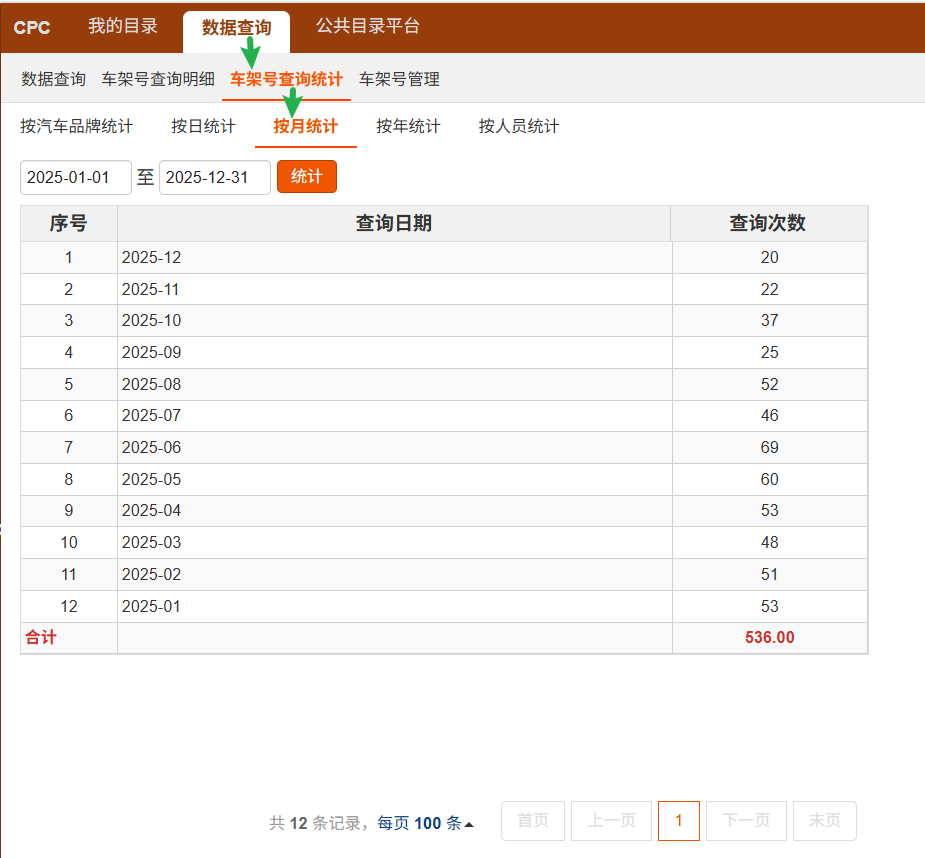This screenshot has height=858, width=925.
Task: Switch to 按年统计 tab
Action: 408,126
